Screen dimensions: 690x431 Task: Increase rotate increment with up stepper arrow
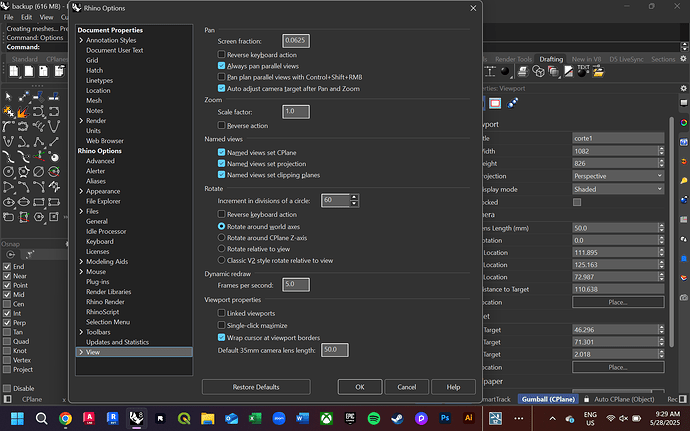pyautogui.click(x=354, y=197)
